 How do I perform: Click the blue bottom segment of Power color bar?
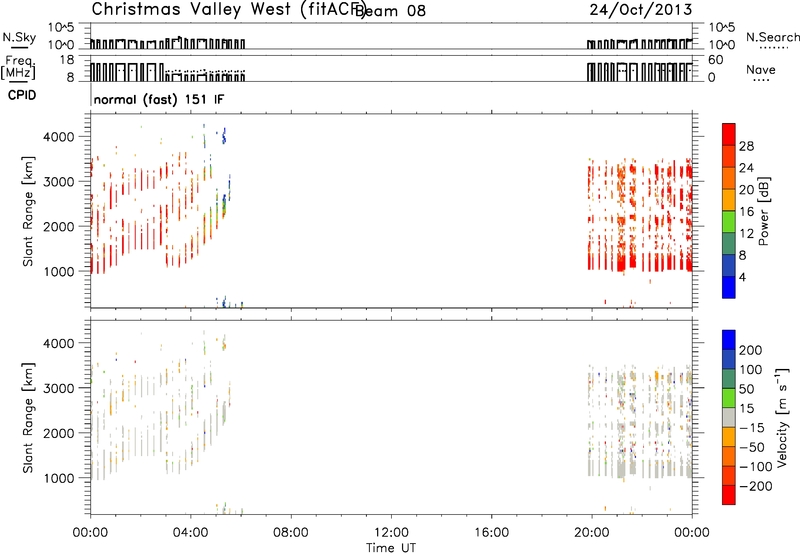click(x=729, y=287)
